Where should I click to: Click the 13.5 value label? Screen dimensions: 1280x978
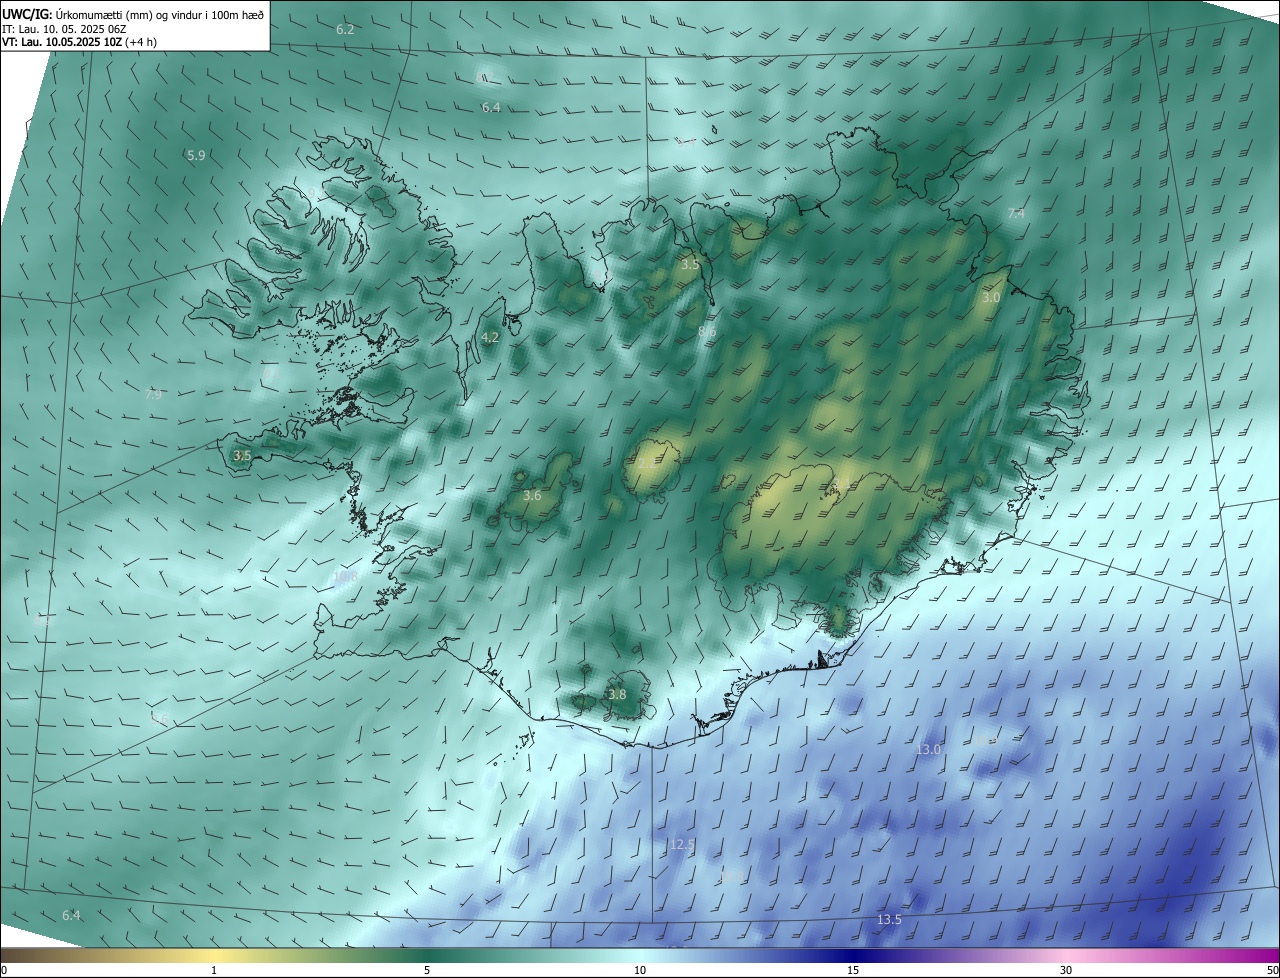(889, 919)
